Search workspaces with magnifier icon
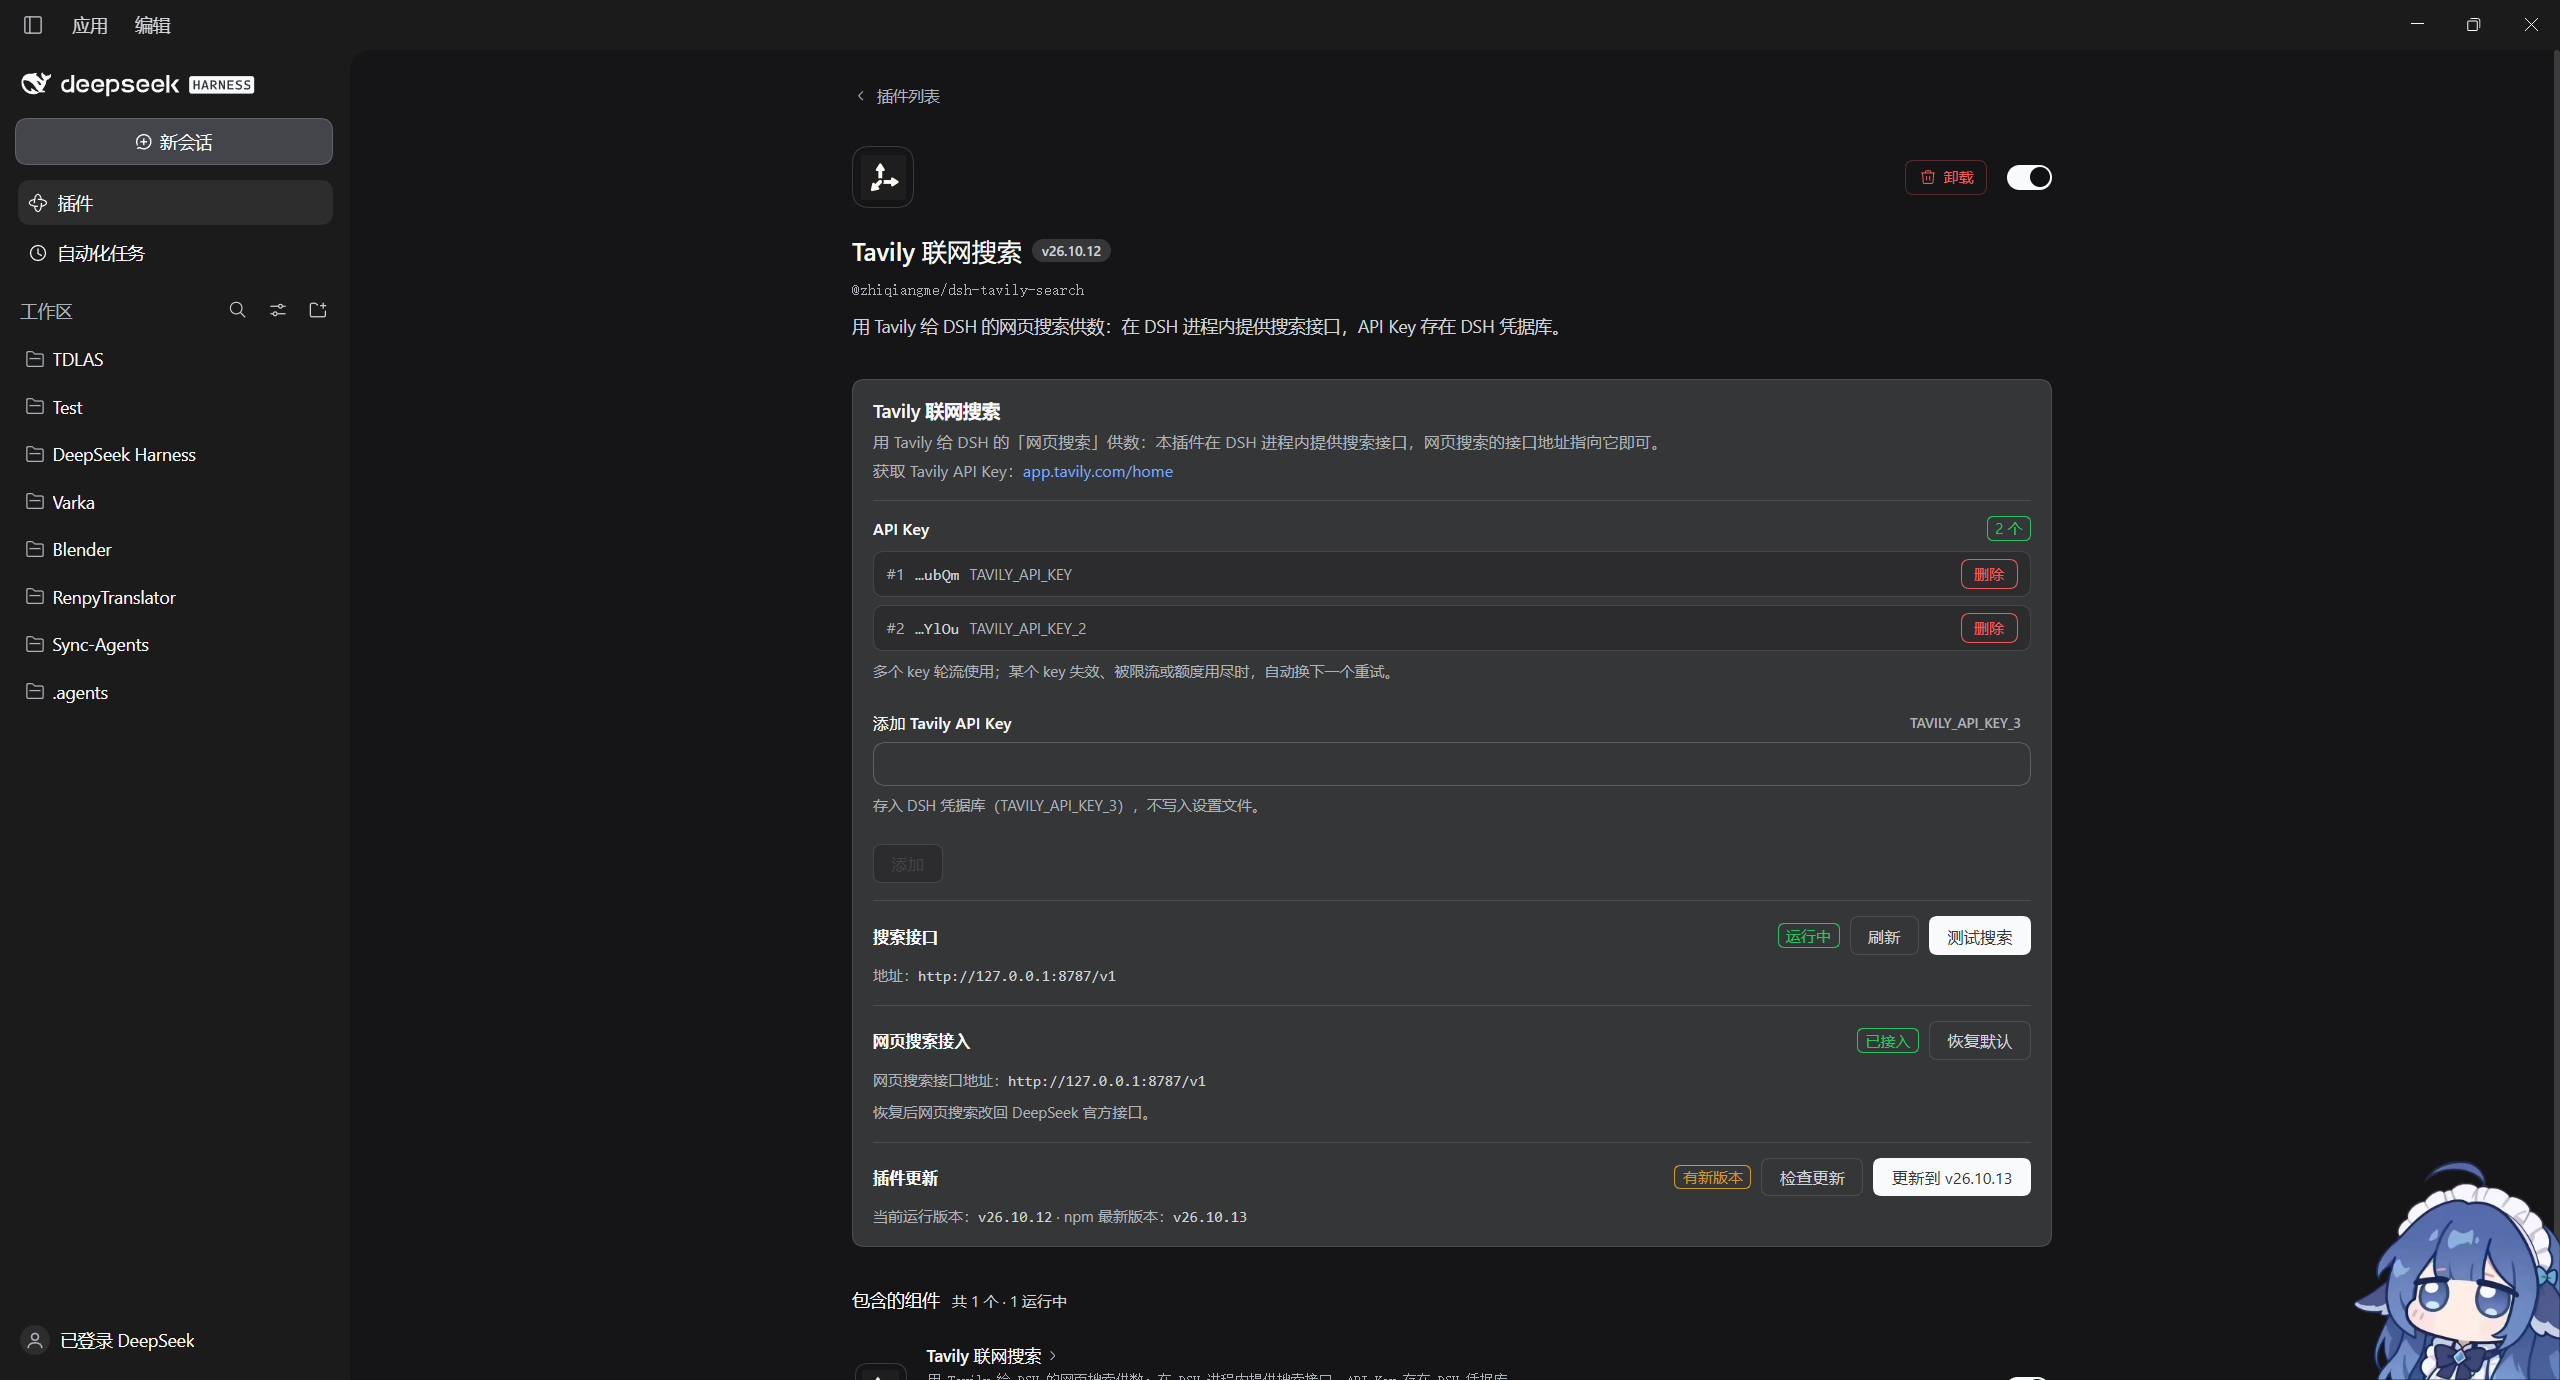This screenshot has width=2560, height=1380. point(237,310)
